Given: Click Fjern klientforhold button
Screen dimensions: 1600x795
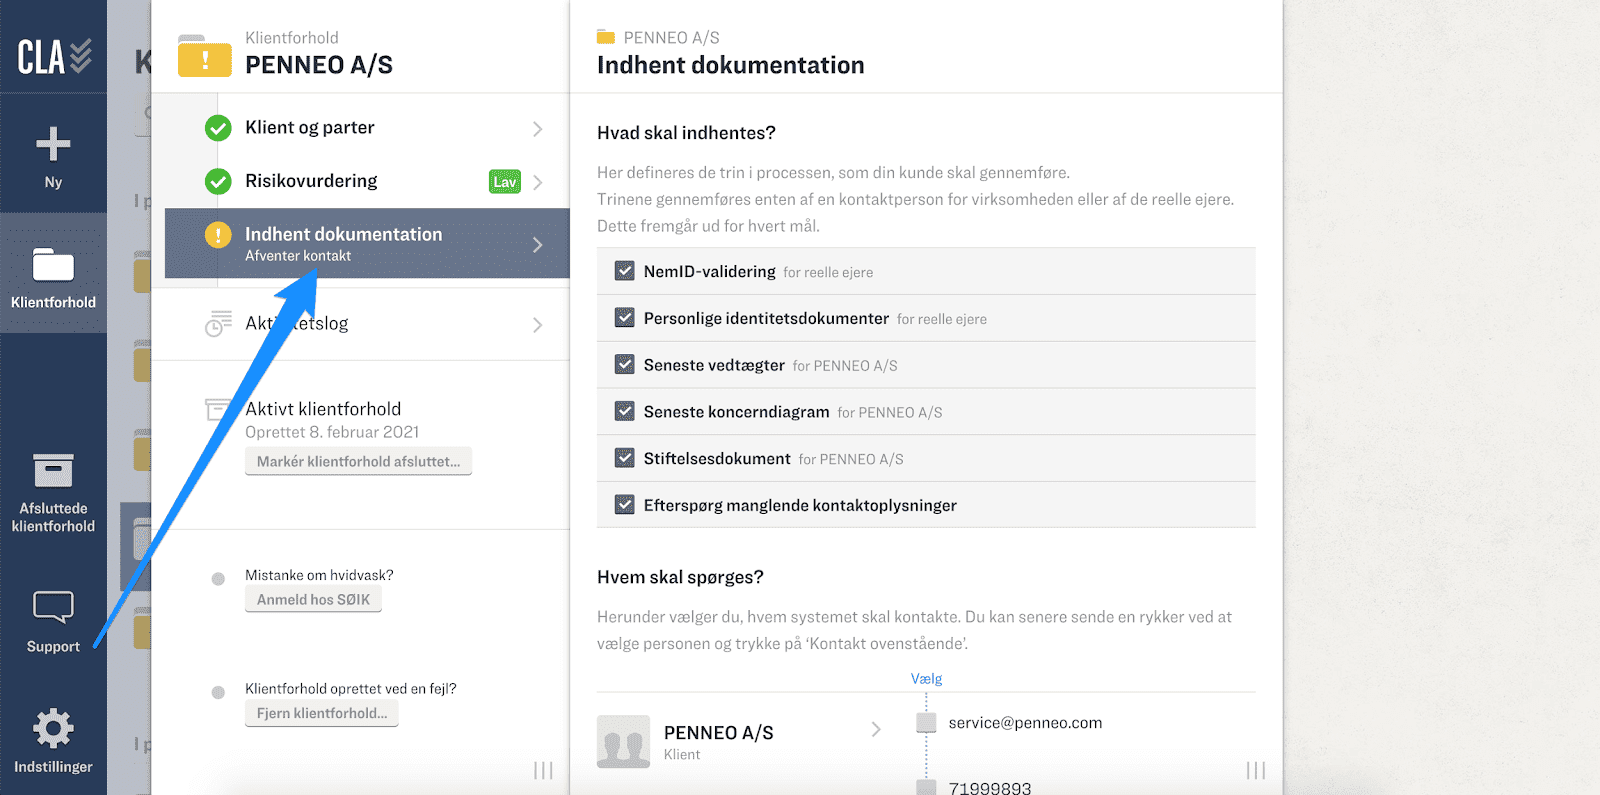Looking at the screenshot, I should (x=321, y=713).
